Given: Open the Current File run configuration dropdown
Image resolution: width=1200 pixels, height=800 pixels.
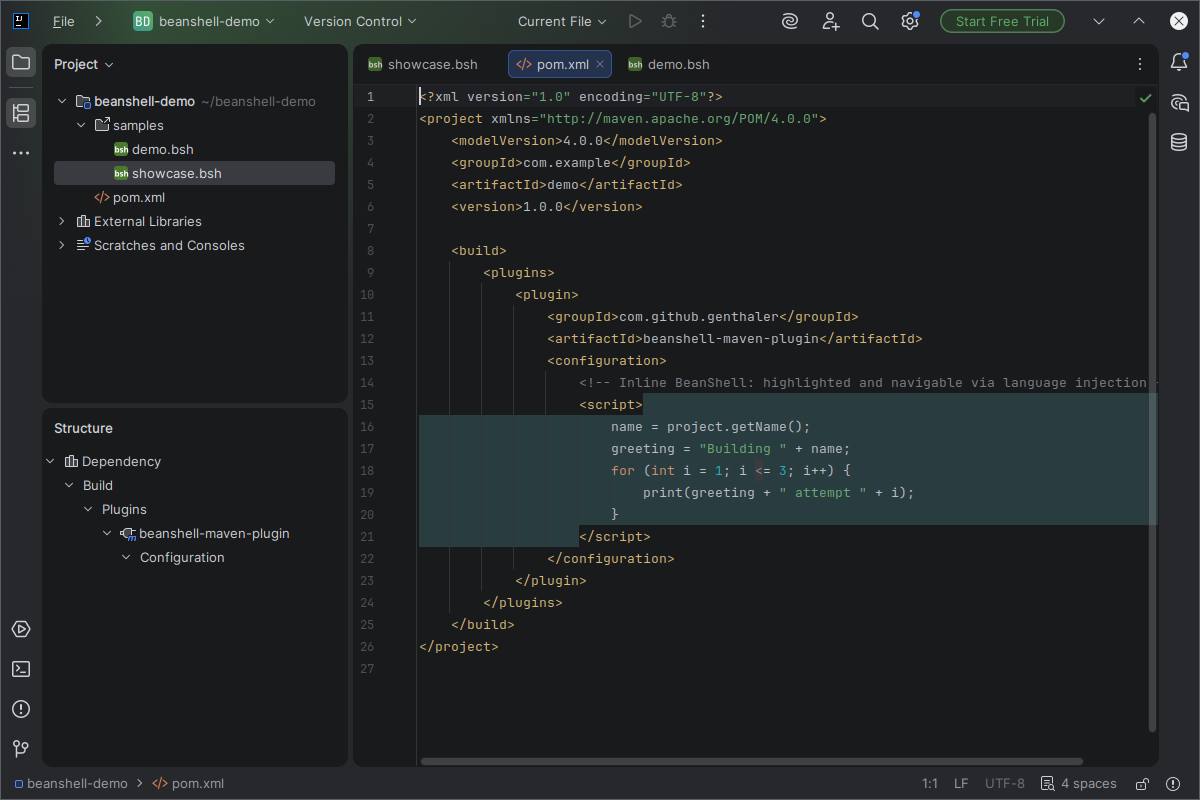Looking at the screenshot, I should (562, 21).
